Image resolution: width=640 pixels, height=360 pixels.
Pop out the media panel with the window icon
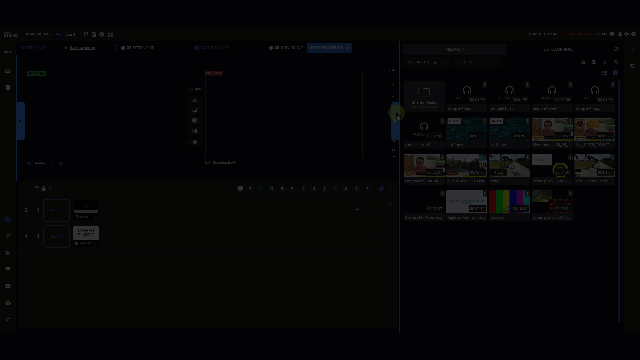click(x=616, y=49)
